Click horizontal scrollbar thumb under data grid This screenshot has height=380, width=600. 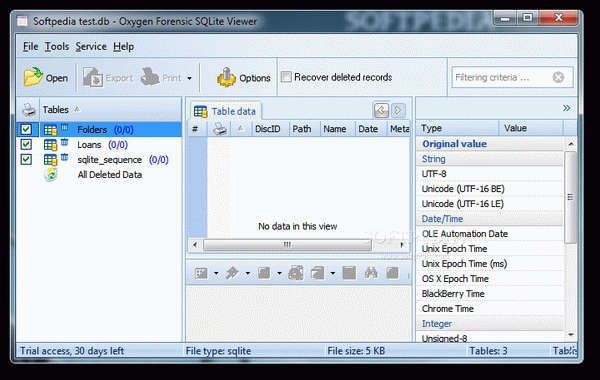(x=287, y=245)
